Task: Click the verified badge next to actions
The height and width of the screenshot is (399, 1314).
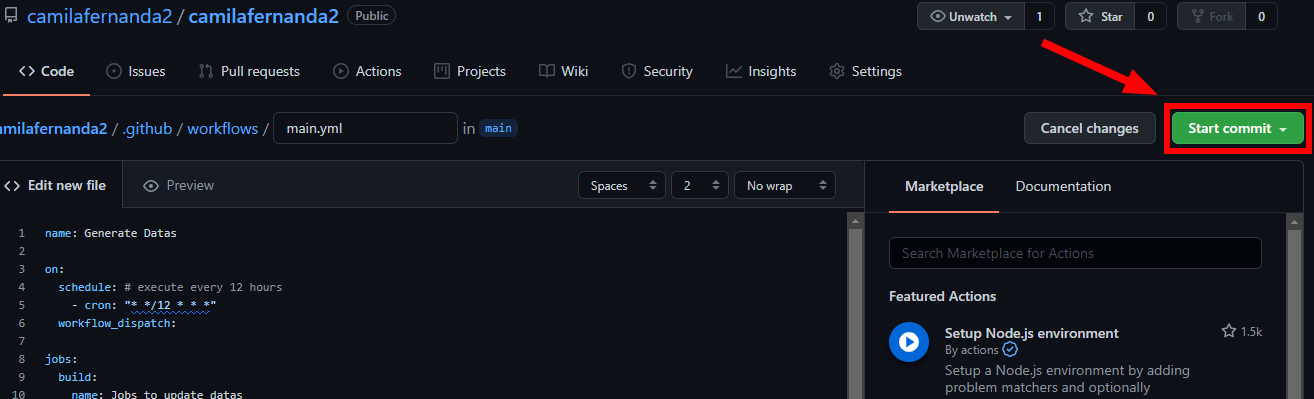Action: pyautogui.click(x=1010, y=350)
